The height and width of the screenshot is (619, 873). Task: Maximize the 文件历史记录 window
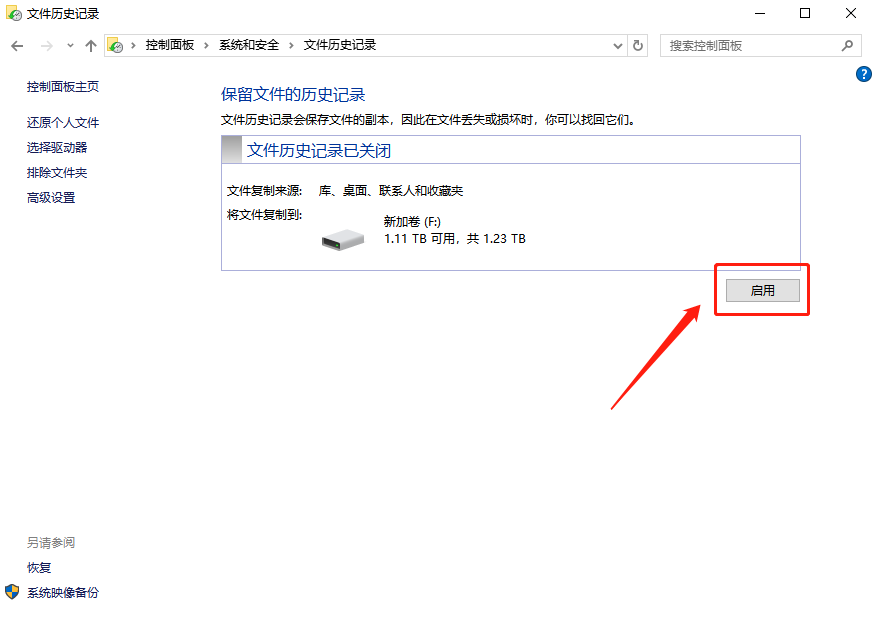coord(805,13)
